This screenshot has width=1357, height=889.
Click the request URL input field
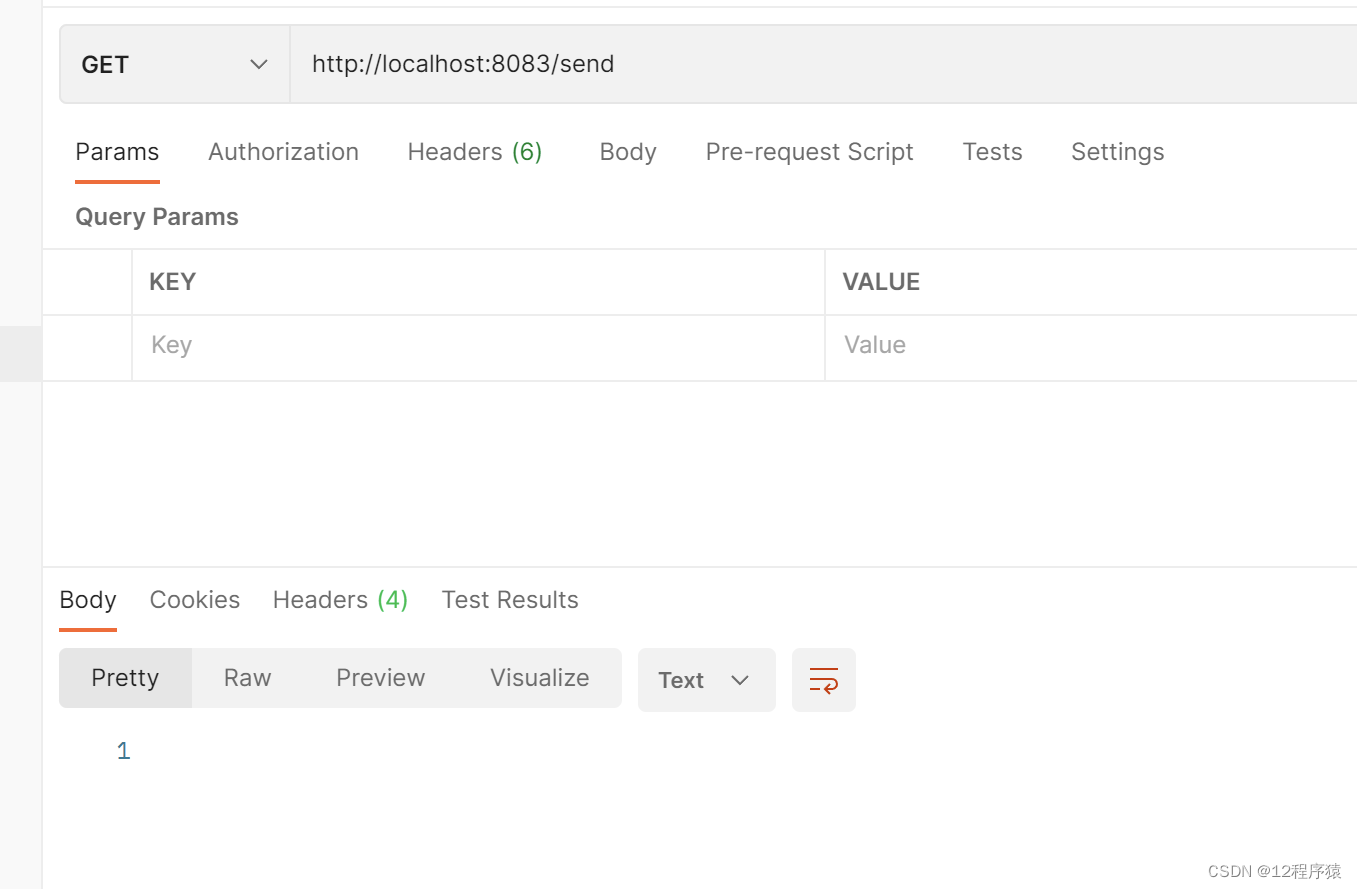pos(823,64)
